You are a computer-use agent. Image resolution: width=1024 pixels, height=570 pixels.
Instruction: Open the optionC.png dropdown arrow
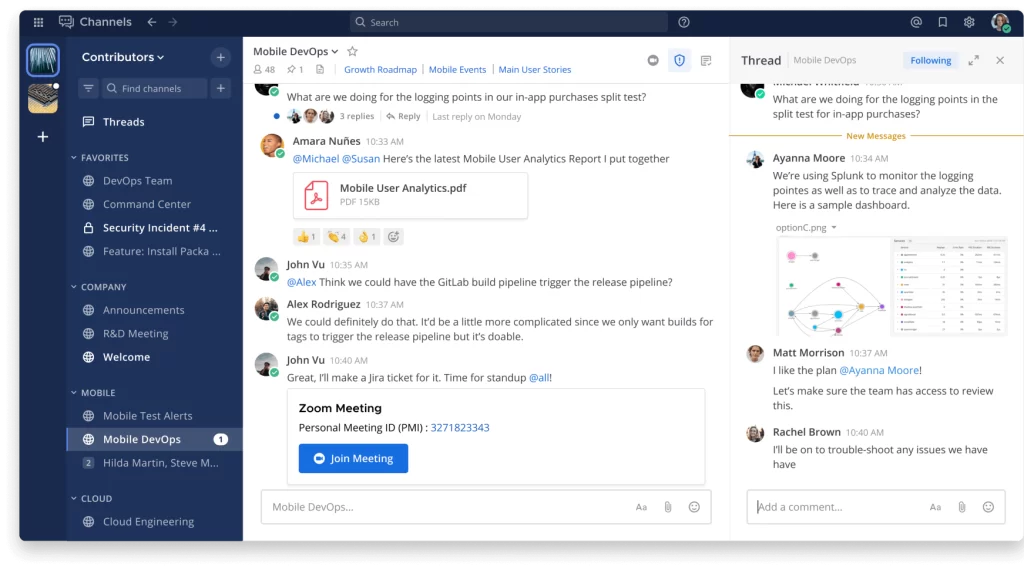tap(834, 228)
